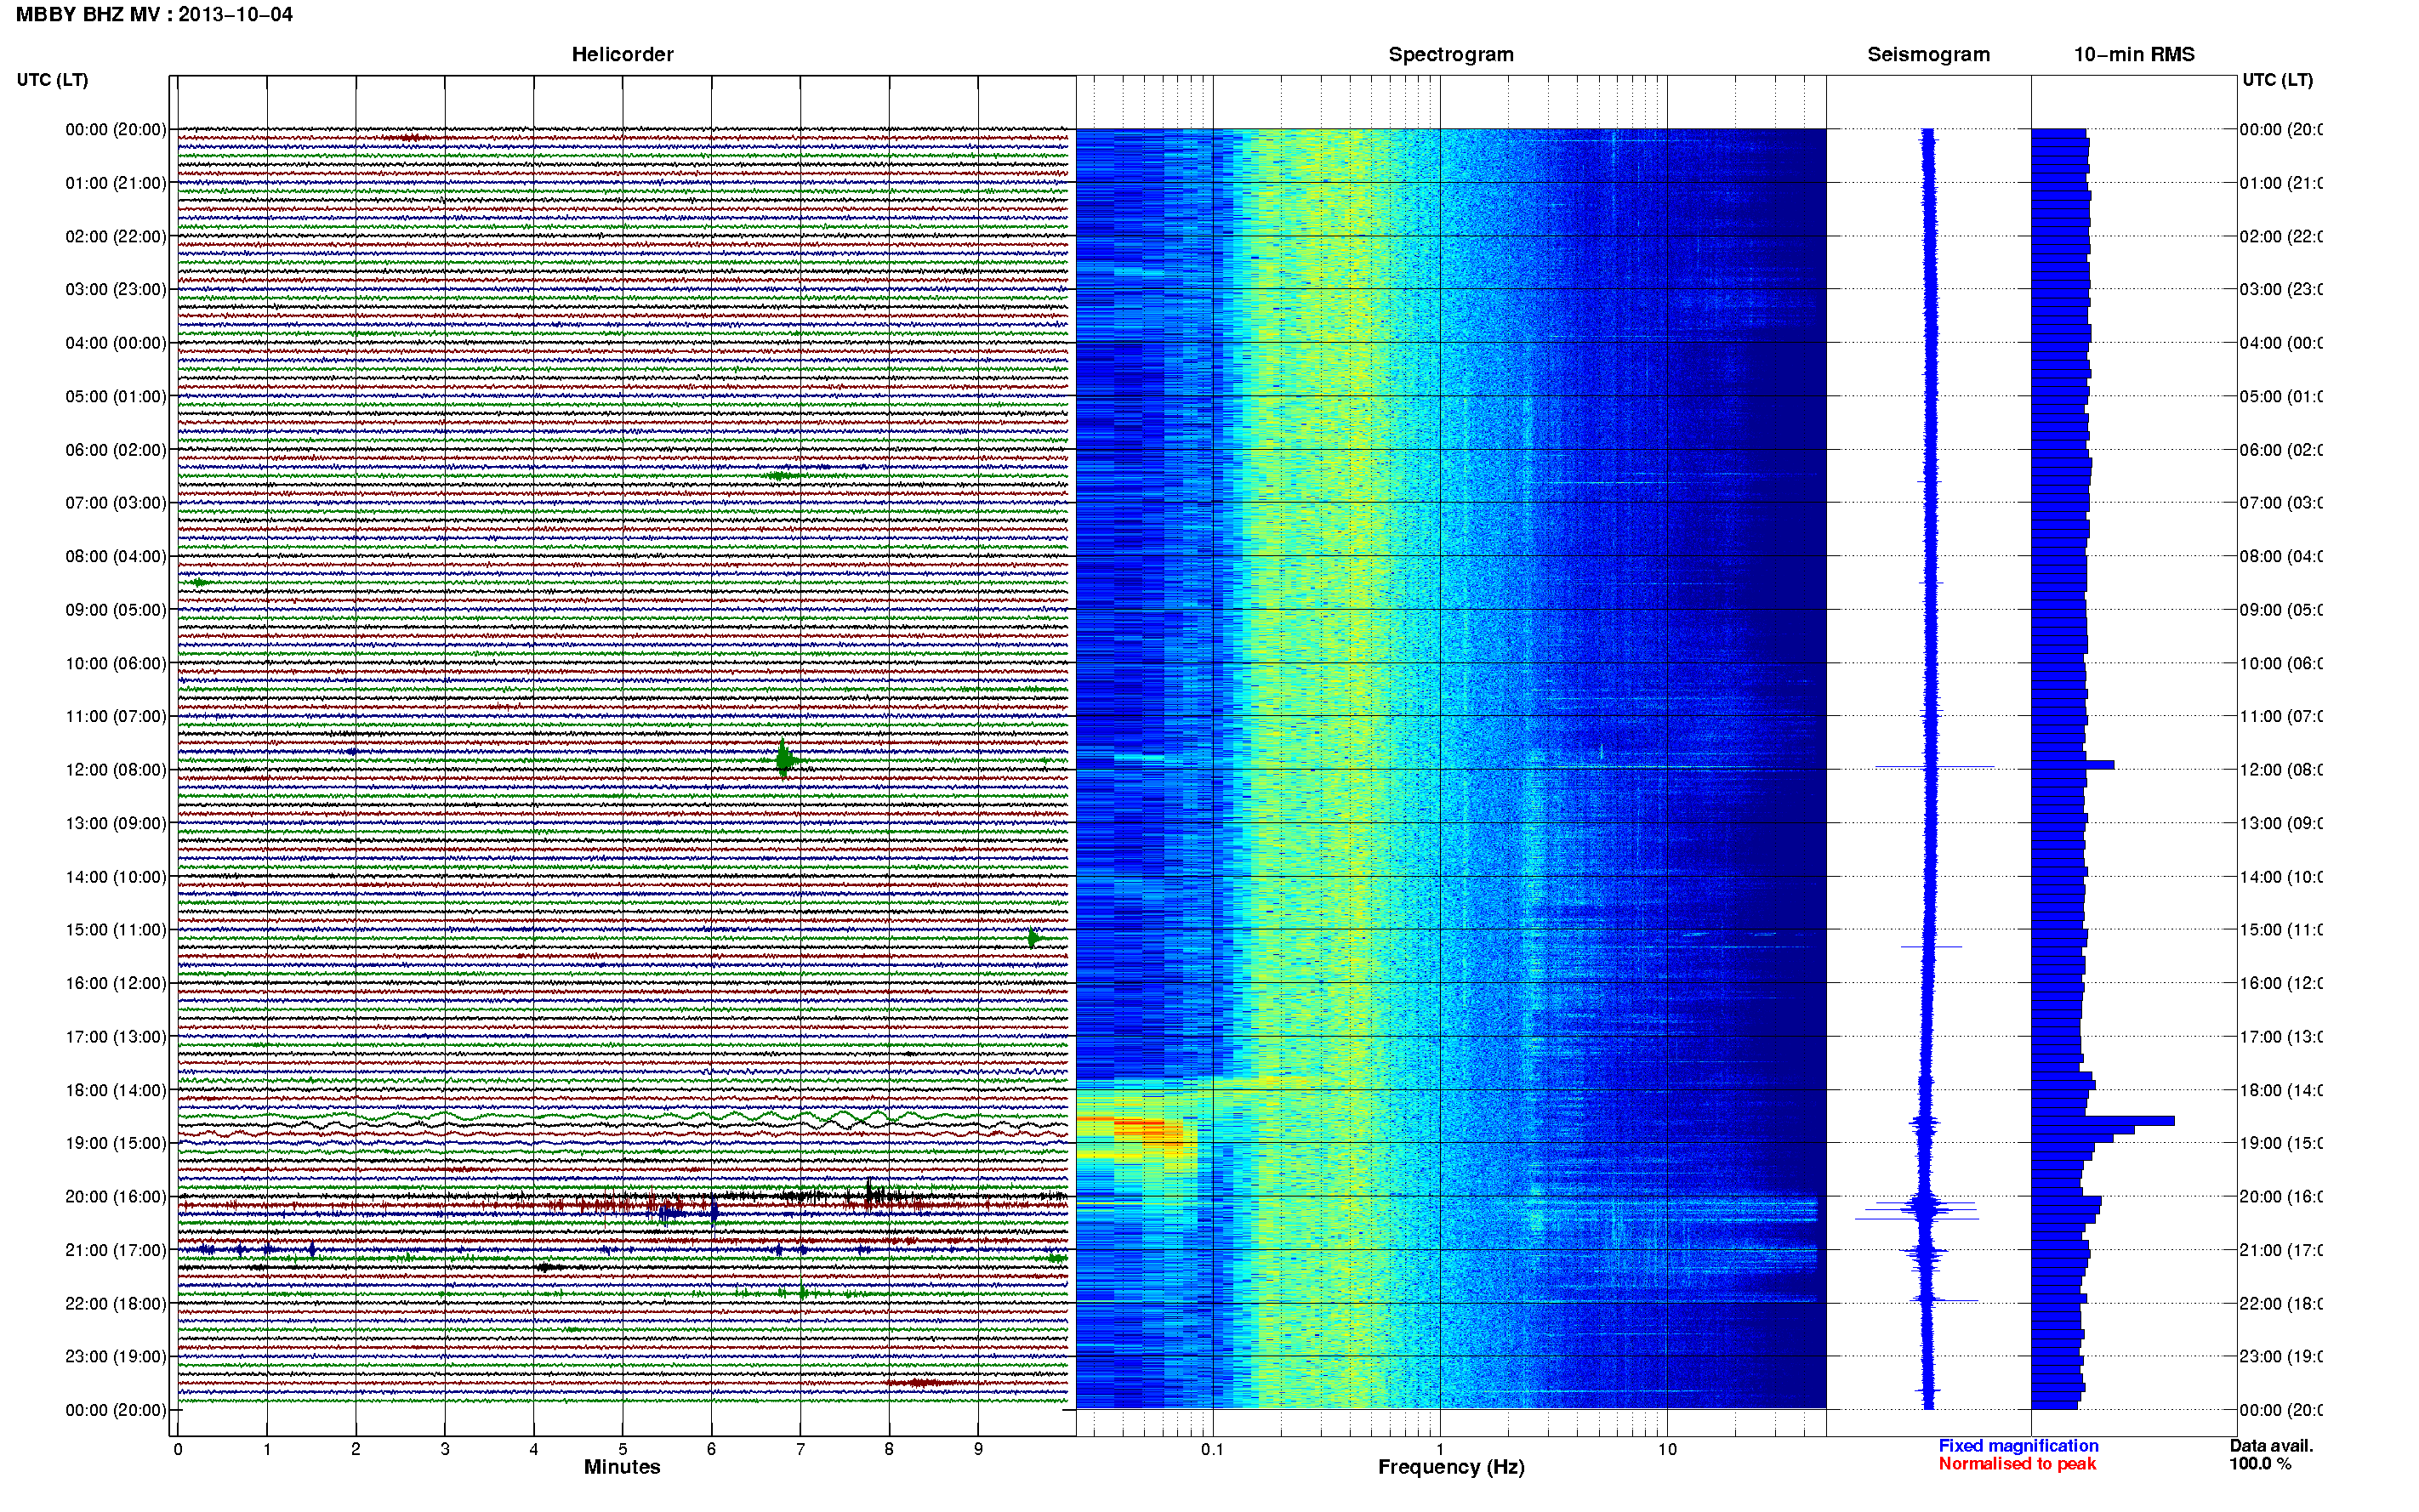Select the helicorder time label "16:00 (12:00)"
The height and width of the screenshot is (1512, 2419).
[x=116, y=983]
